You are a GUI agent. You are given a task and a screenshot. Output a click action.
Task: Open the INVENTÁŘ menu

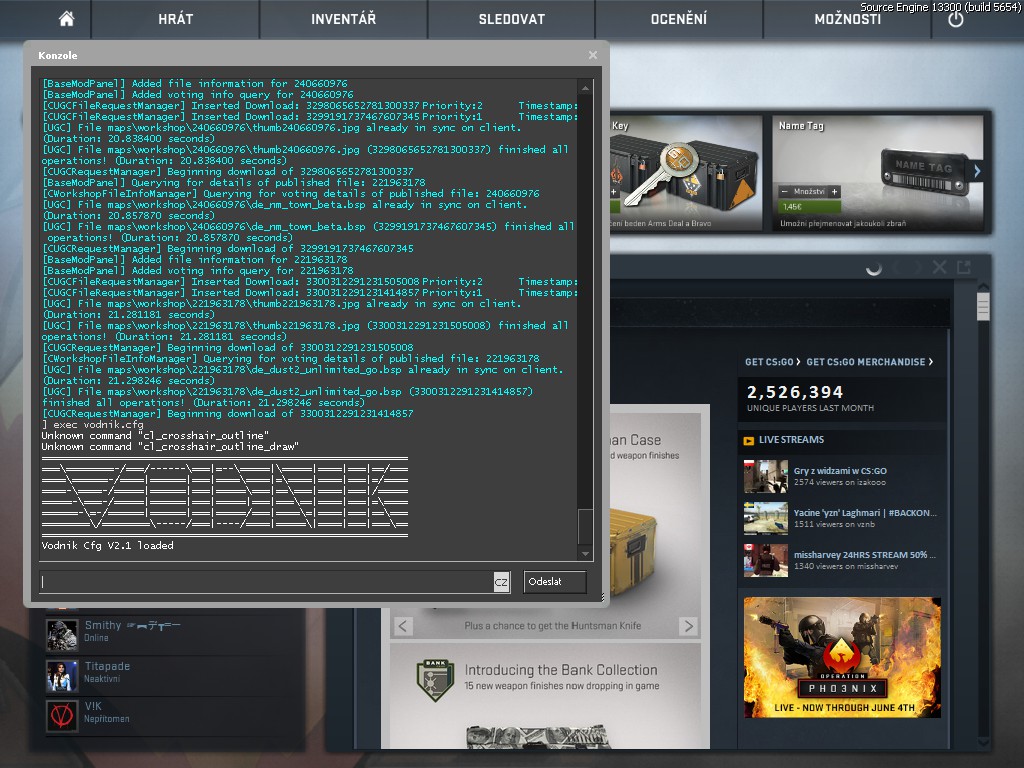point(344,19)
